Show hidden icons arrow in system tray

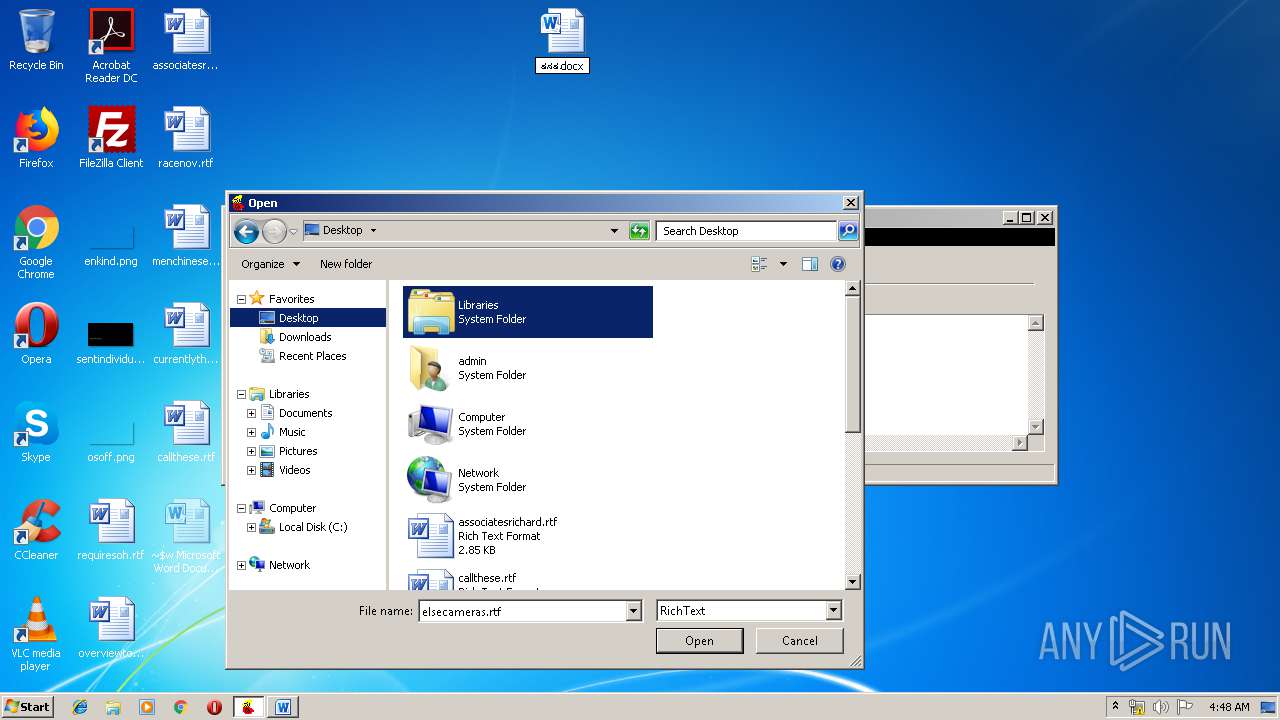click(x=1116, y=707)
